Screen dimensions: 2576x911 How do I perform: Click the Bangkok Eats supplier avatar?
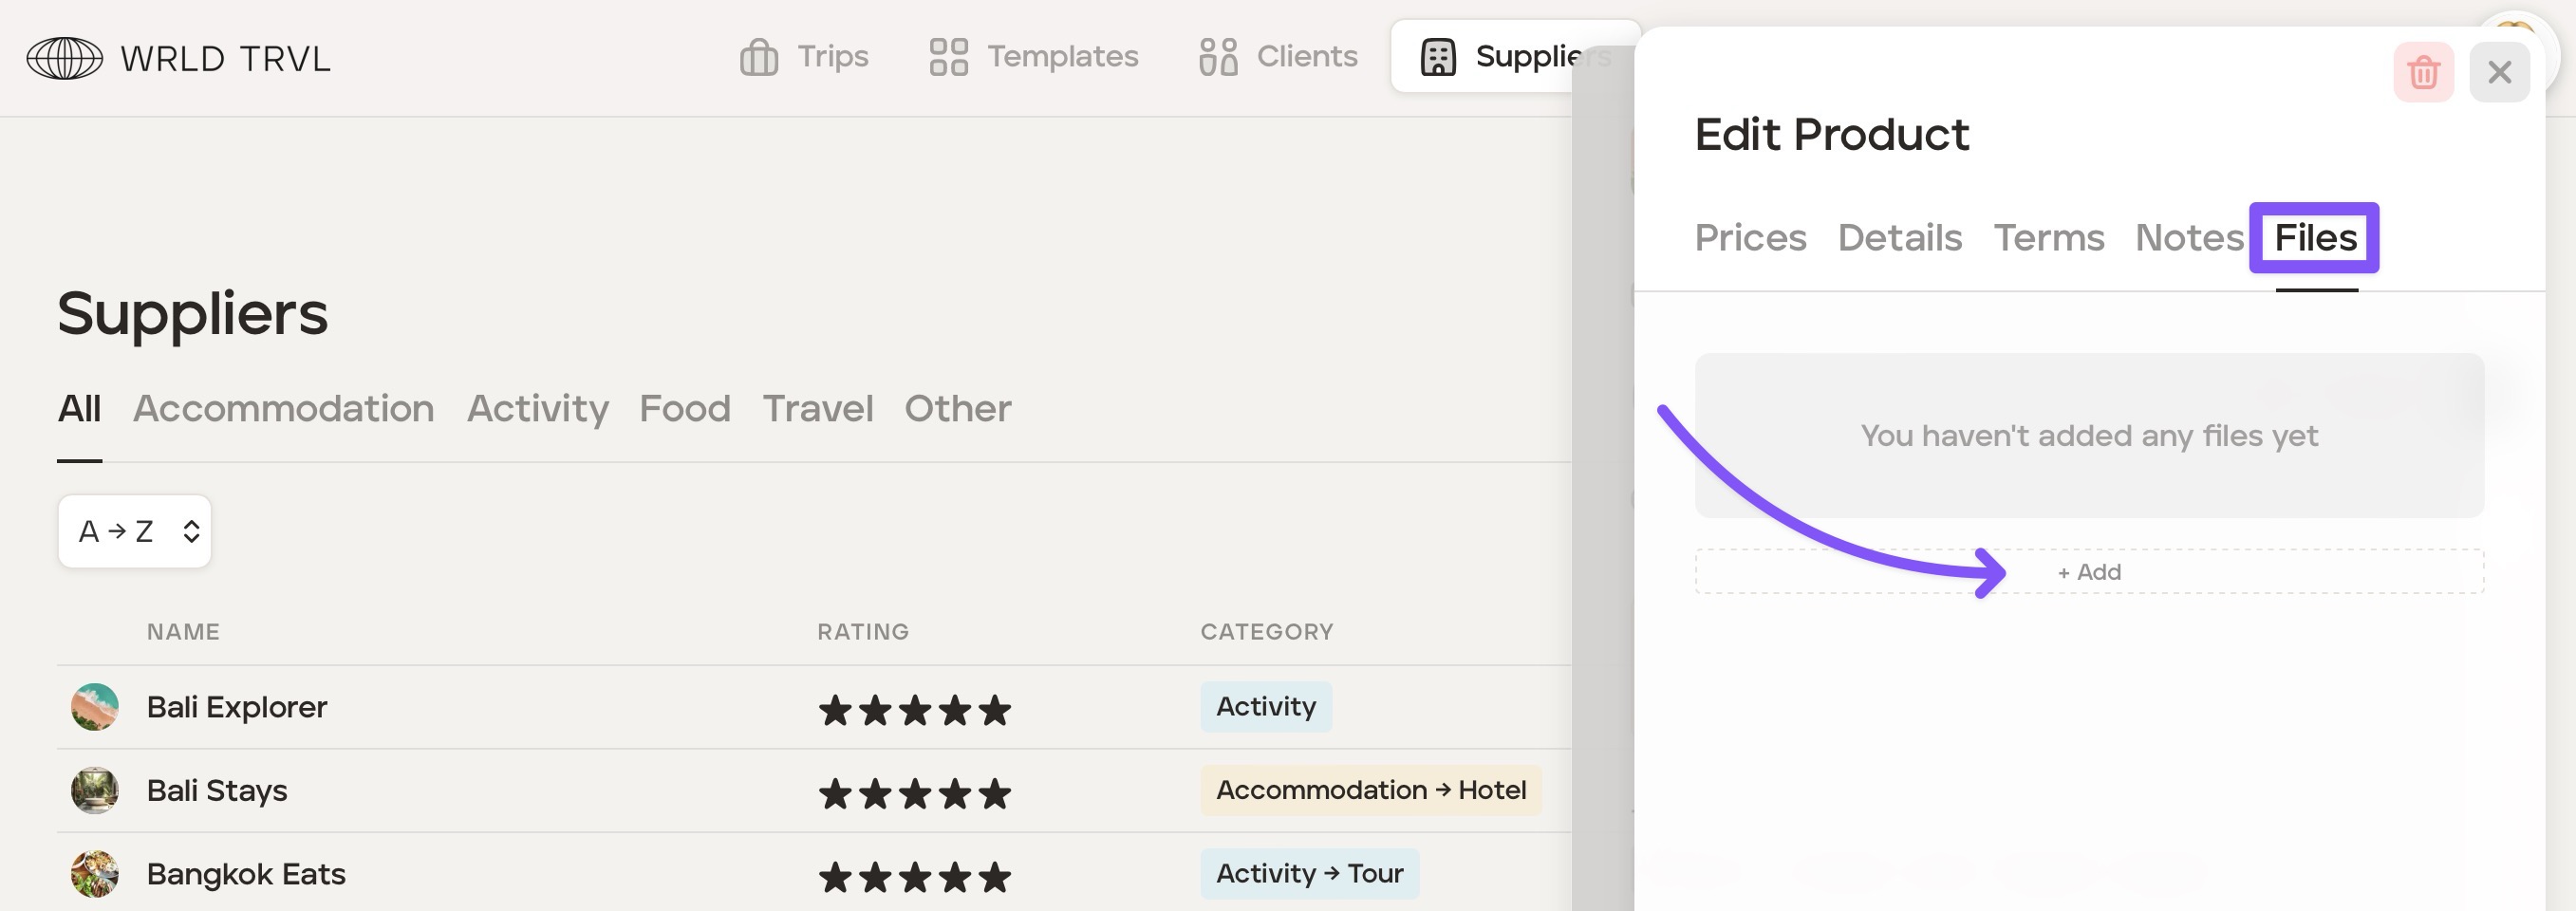(95, 874)
